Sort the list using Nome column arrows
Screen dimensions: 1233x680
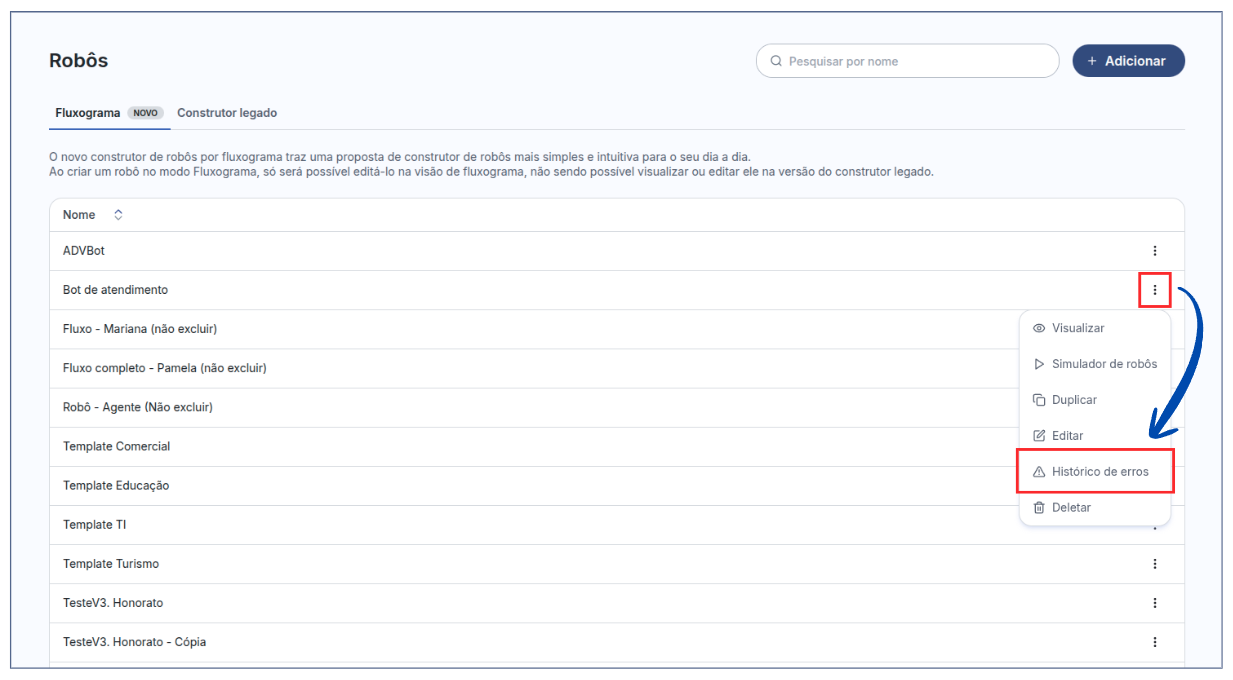(118, 215)
